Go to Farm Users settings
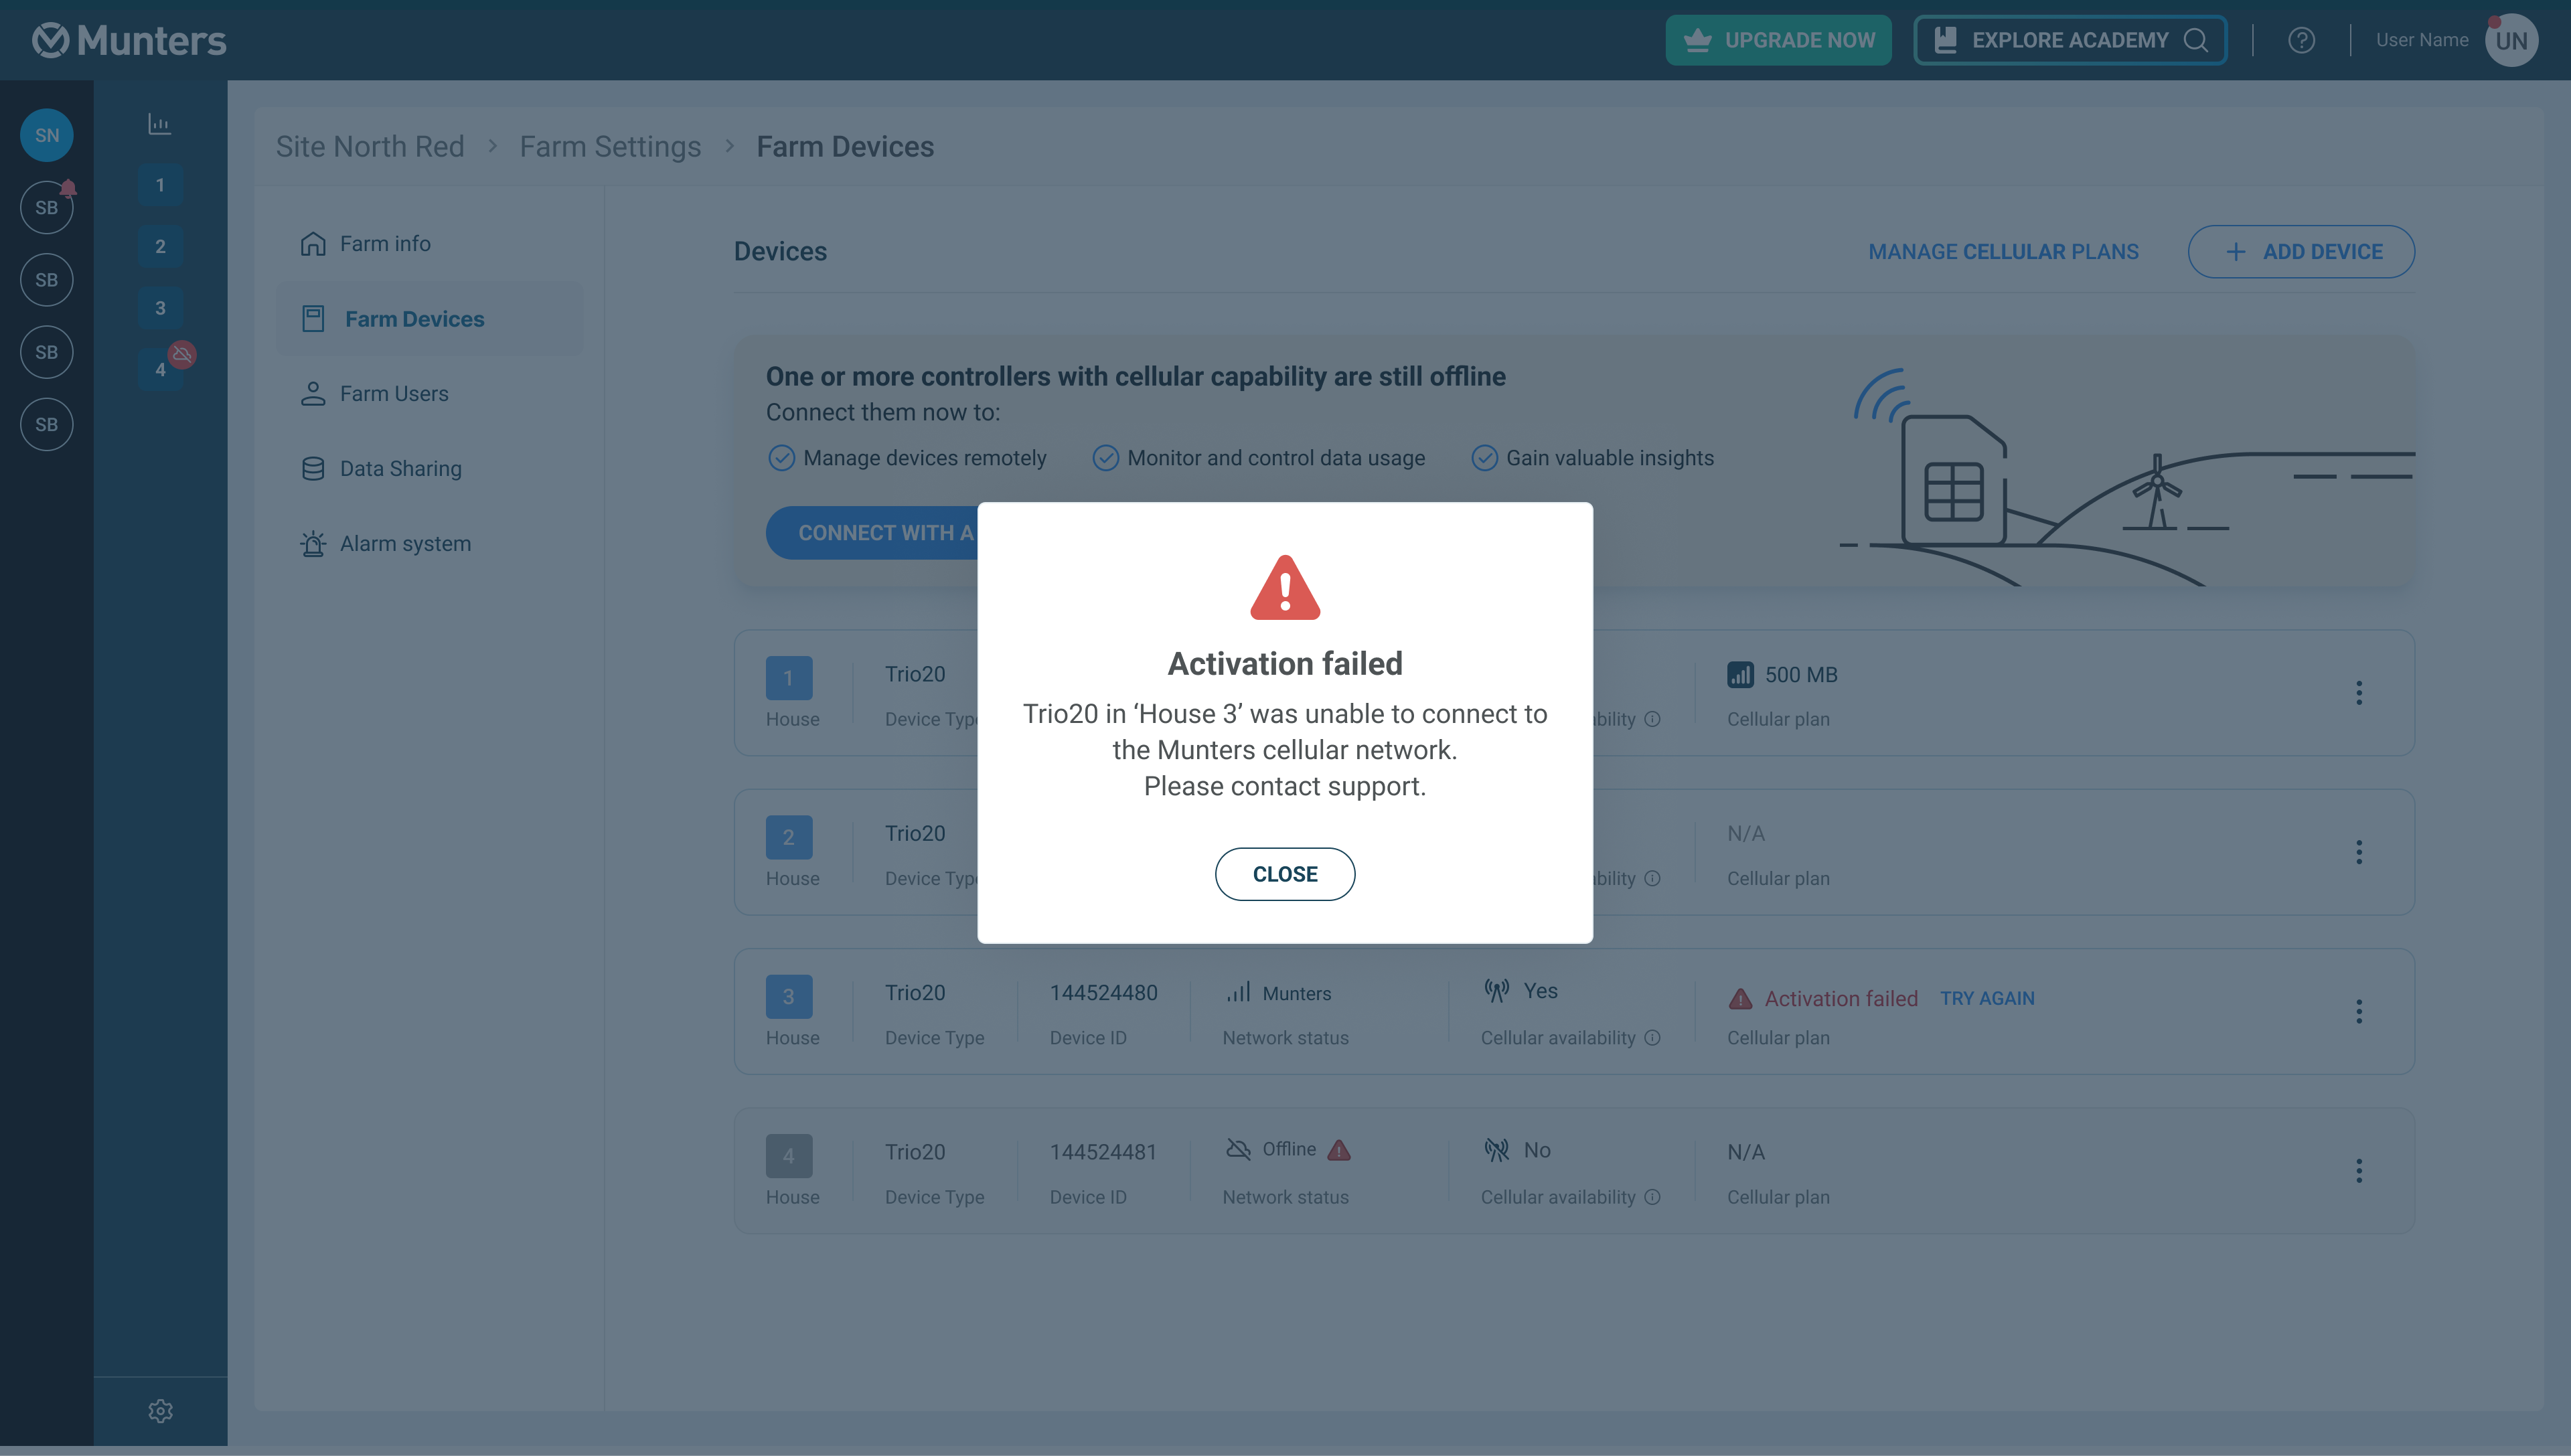Image resolution: width=2571 pixels, height=1456 pixels. [393, 394]
